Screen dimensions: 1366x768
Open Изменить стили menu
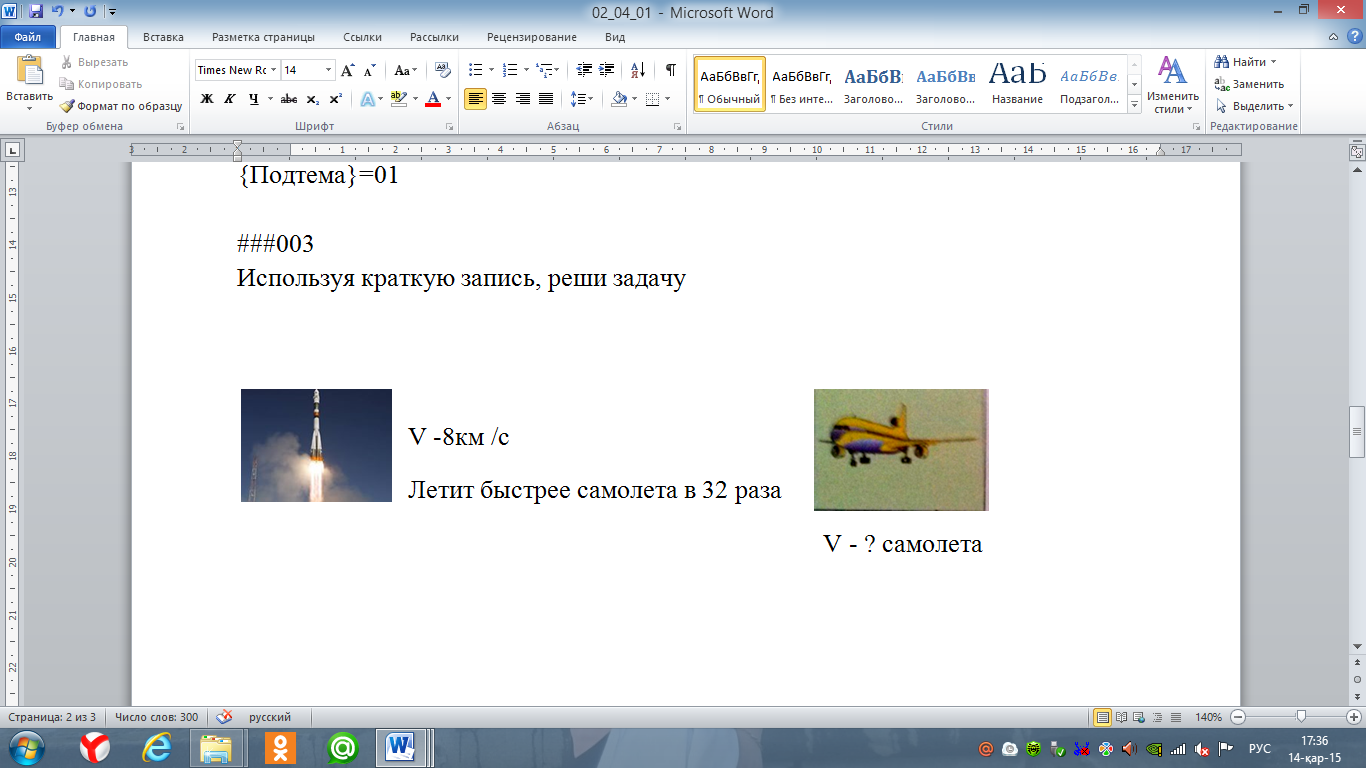point(1172,84)
